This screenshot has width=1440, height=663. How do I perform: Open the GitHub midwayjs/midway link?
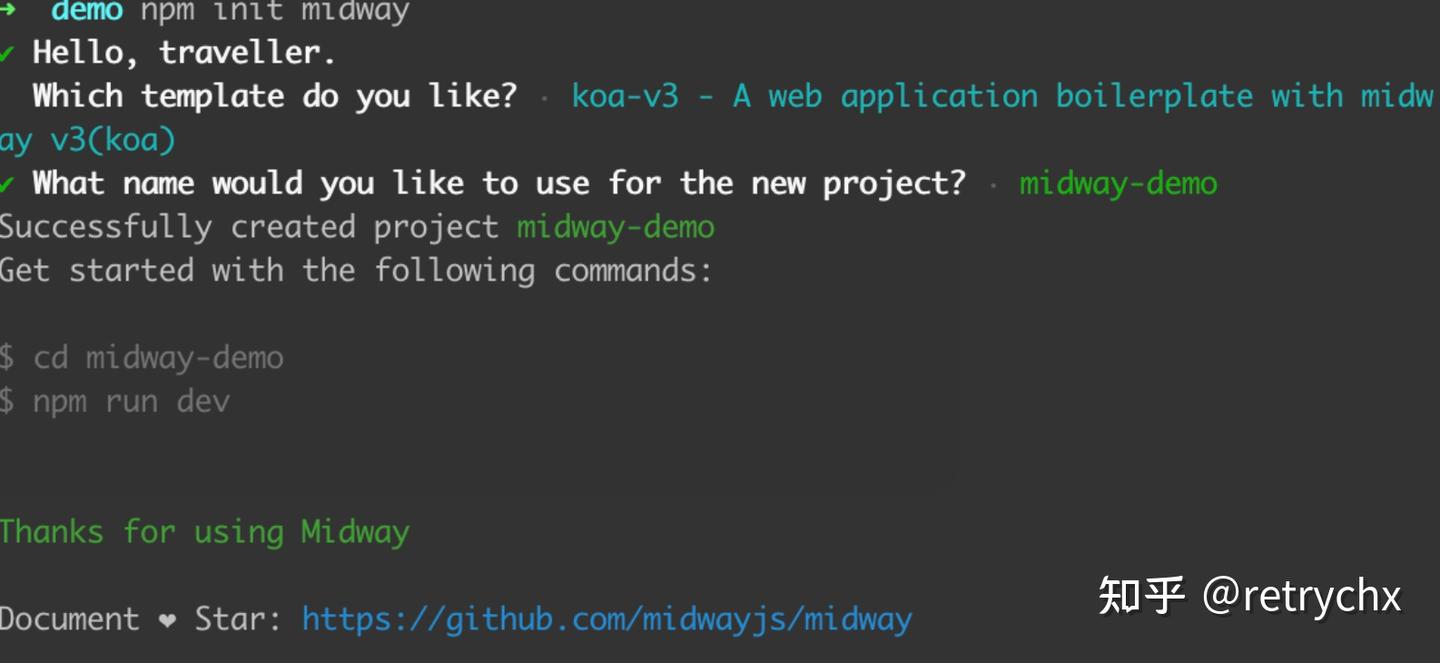coord(607,620)
